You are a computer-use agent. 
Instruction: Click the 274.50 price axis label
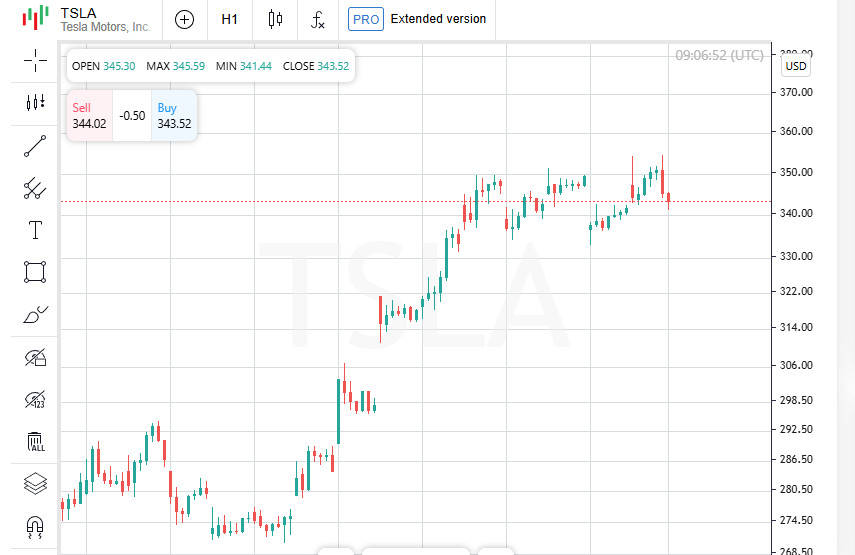[x=796, y=520]
